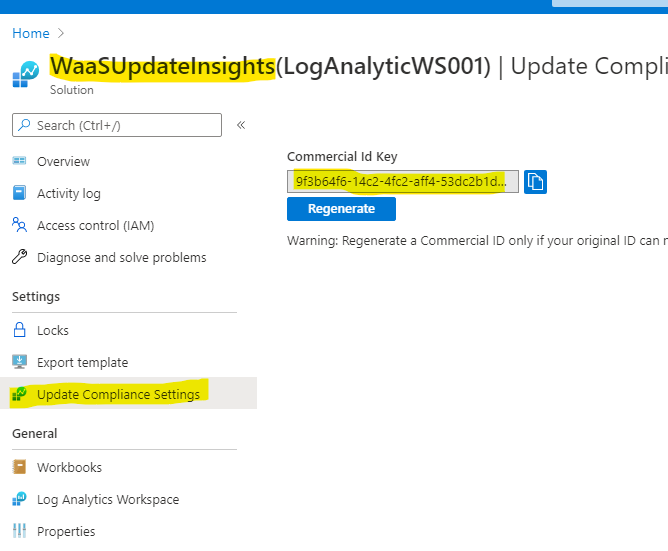Click the Locks padlock icon
668x551 pixels.
pos(19,330)
